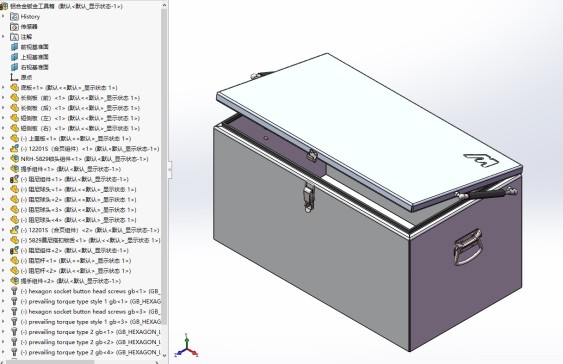The height and width of the screenshot is (364, 563).
Task: Click subassembly icon of 阻尼组件<1>
Action: click(x=14, y=179)
